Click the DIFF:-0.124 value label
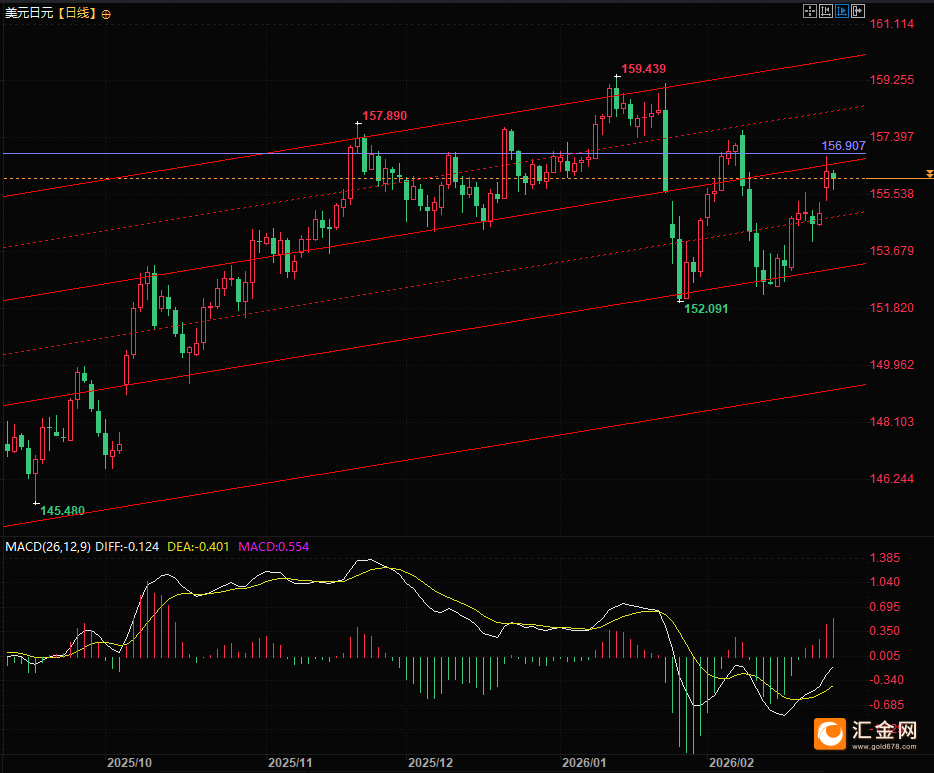 coord(129,547)
